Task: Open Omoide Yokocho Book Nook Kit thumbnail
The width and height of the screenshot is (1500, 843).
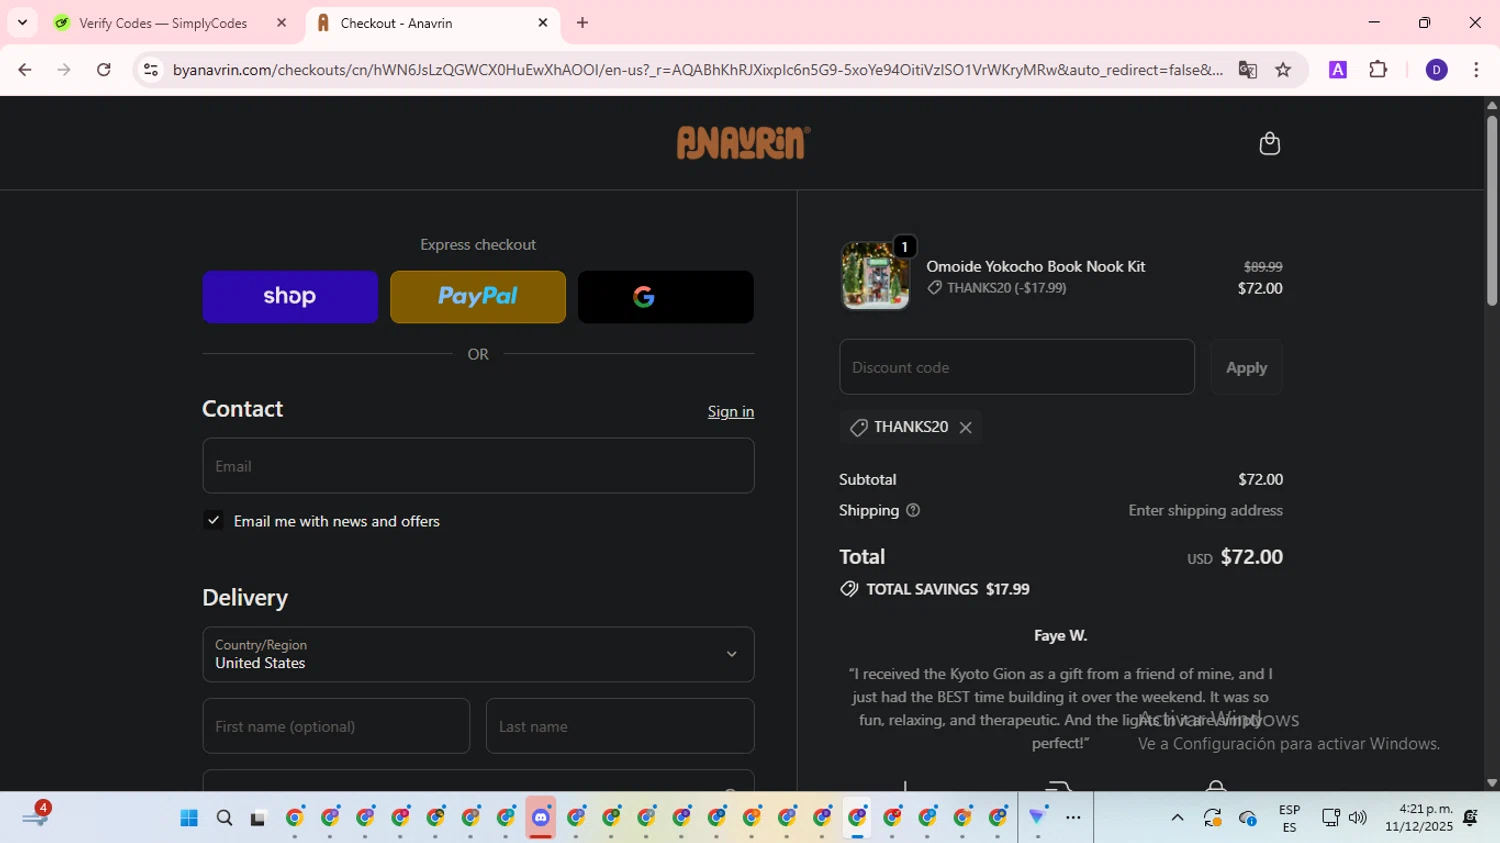Action: pos(875,276)
